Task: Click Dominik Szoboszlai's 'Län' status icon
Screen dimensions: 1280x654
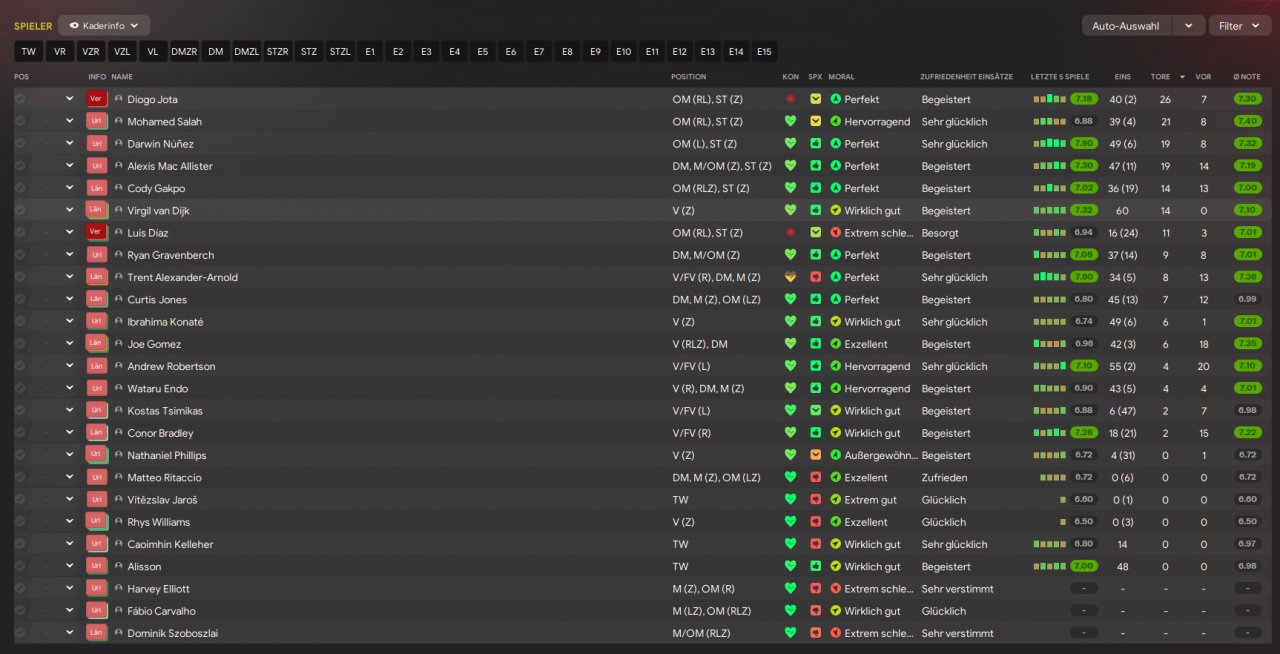Action: (97, 633)
